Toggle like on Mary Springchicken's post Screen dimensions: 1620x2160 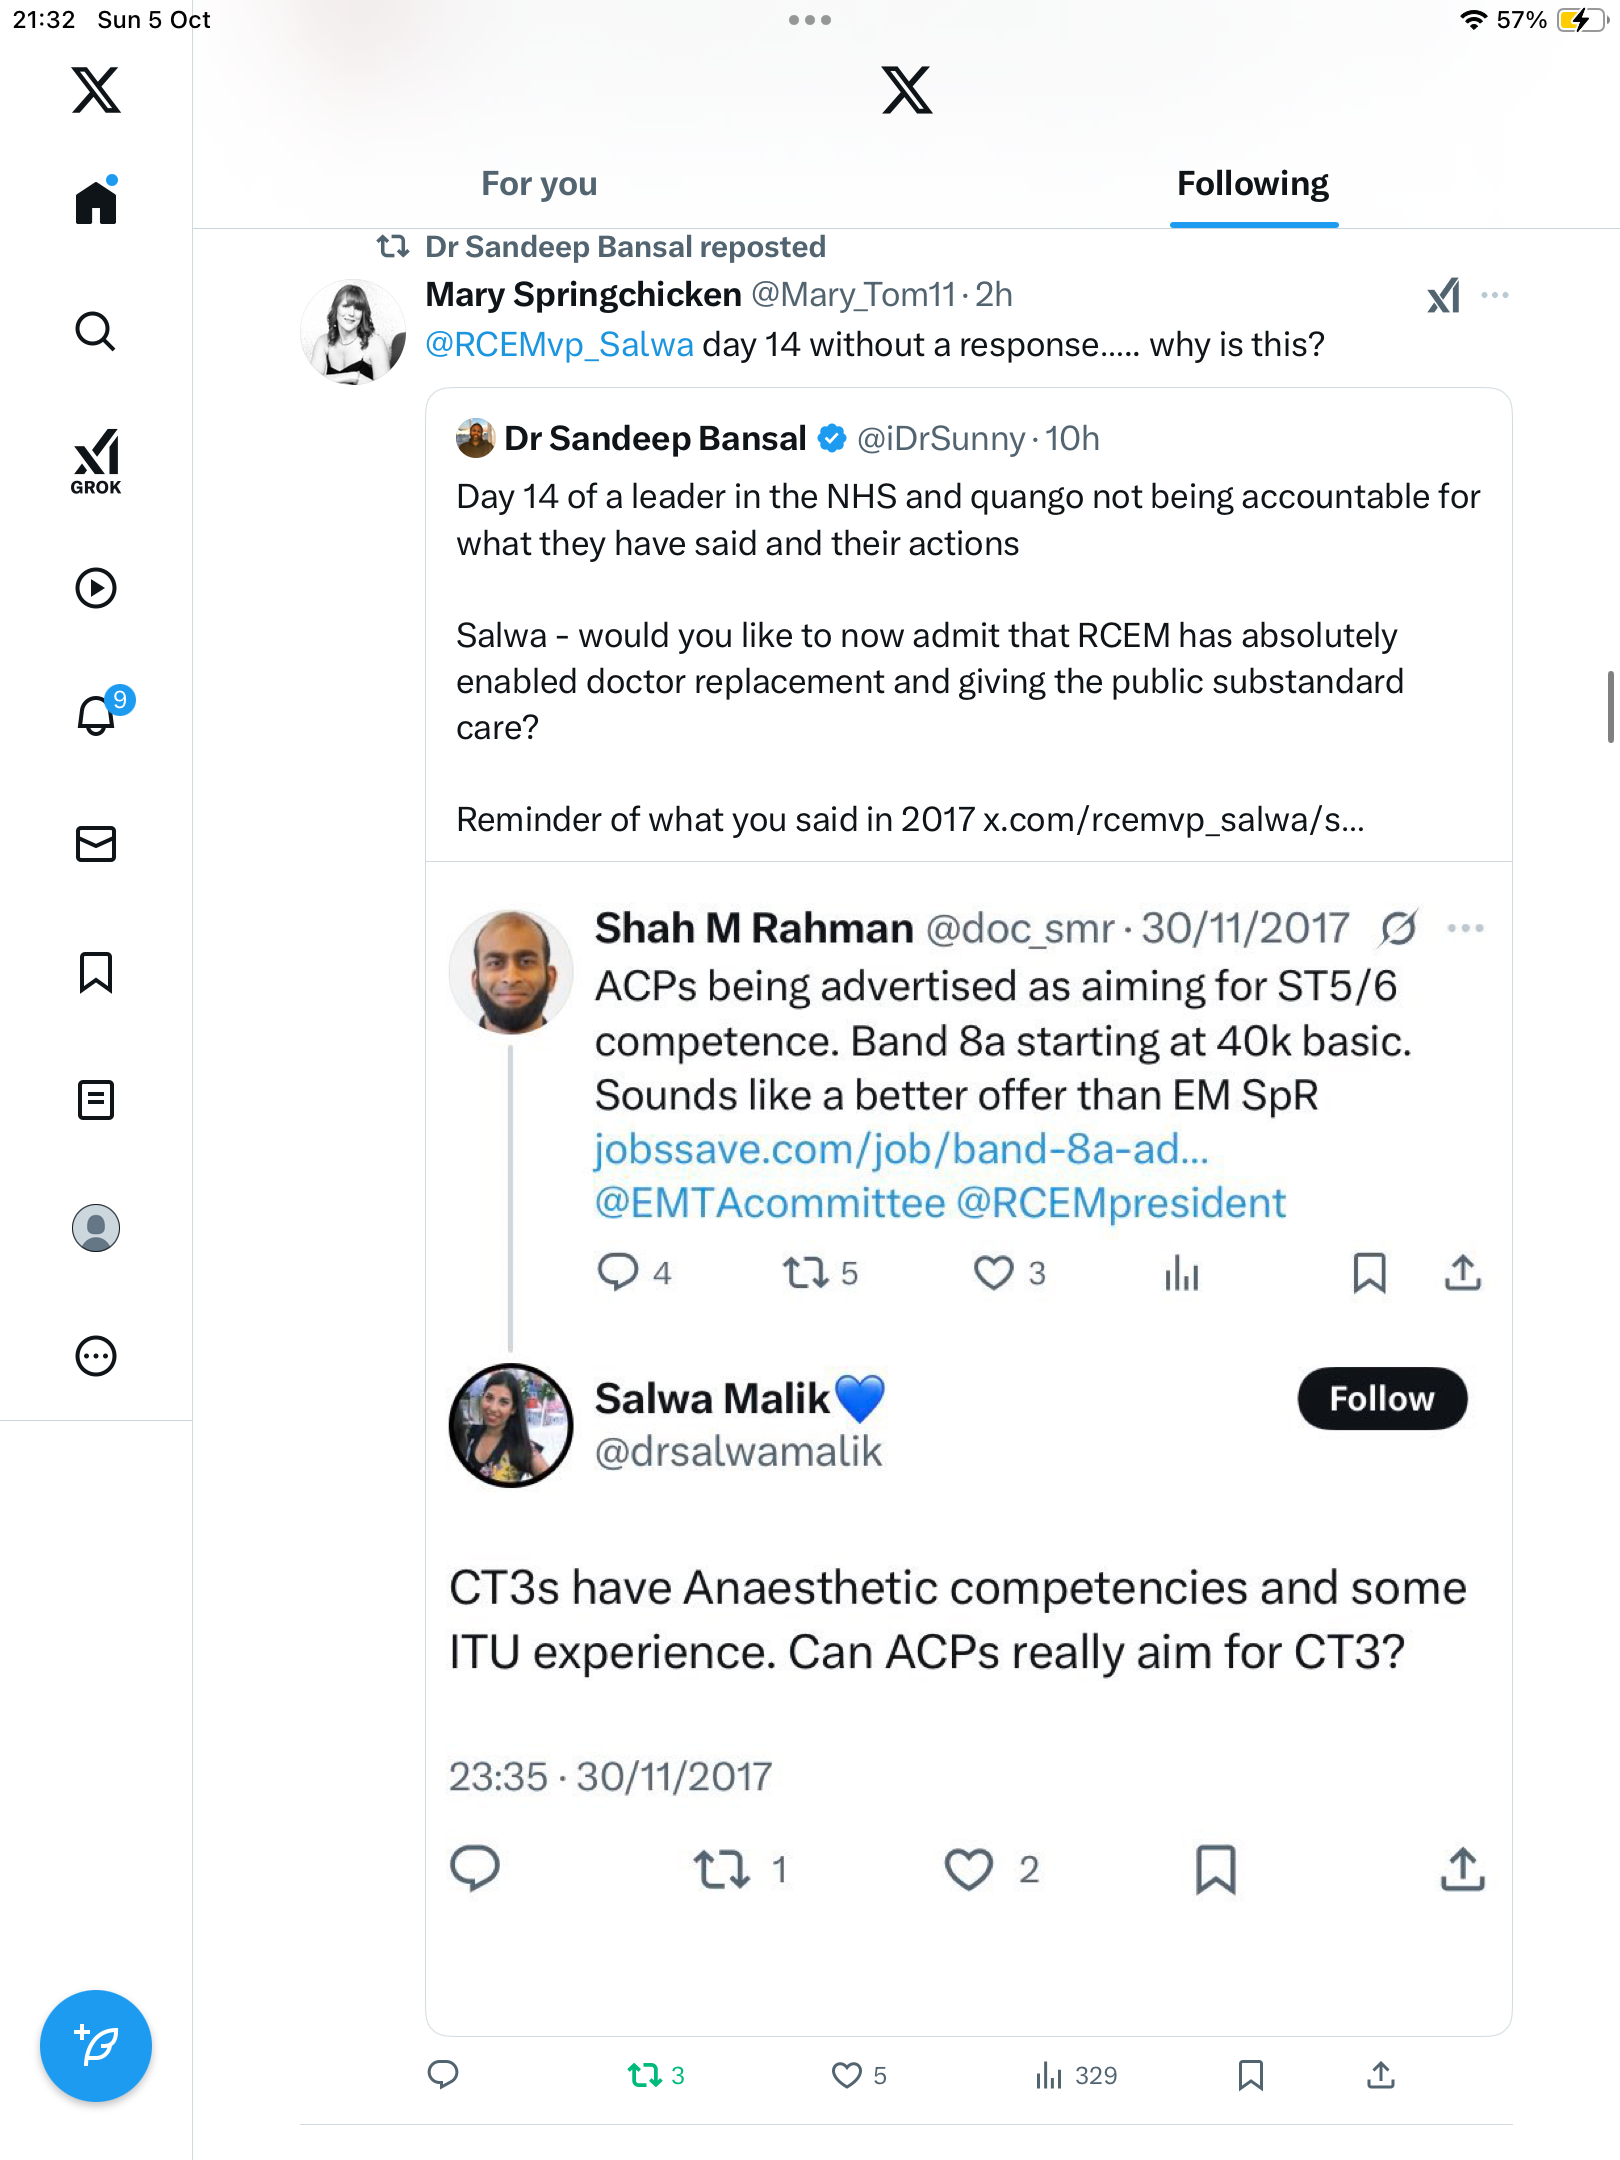pyautogui.click(x=847, y=2076)
